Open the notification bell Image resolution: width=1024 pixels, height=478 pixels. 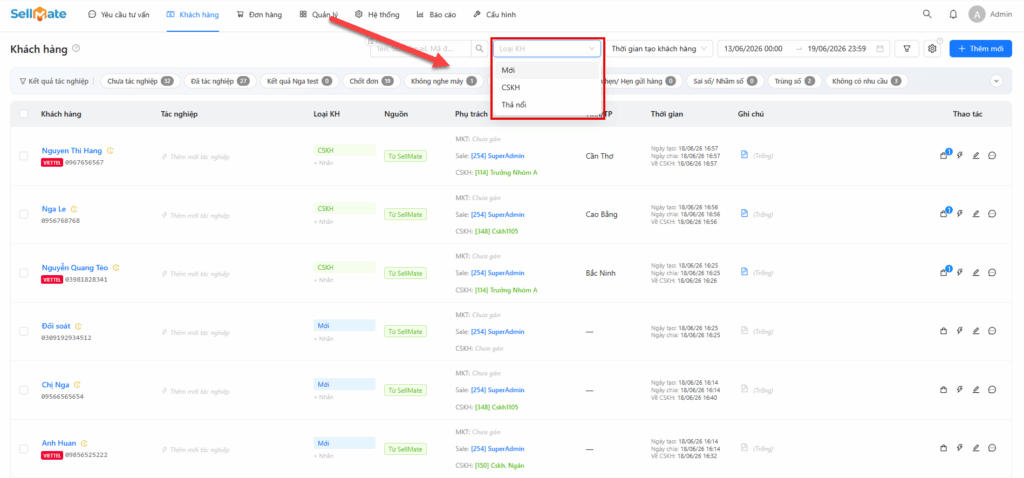pos(953,14)
